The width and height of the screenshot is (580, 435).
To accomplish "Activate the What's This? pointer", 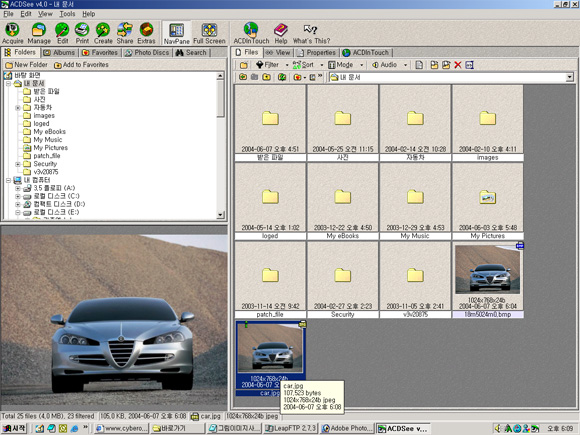I will point(311,33).
